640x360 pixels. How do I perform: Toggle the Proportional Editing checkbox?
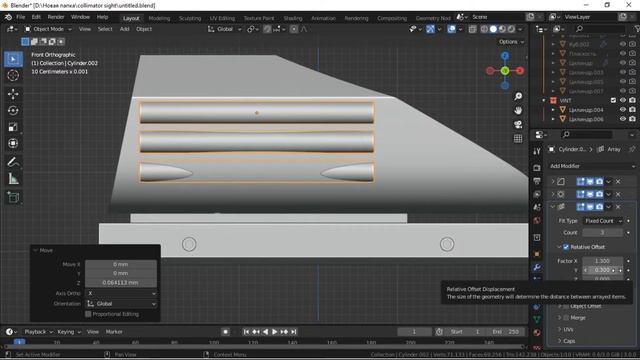[88, 314]
